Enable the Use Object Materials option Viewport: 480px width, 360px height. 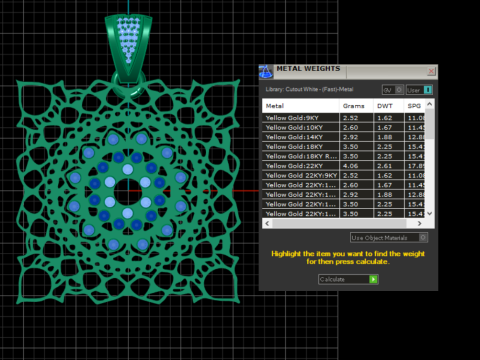(x=389, y=238)
